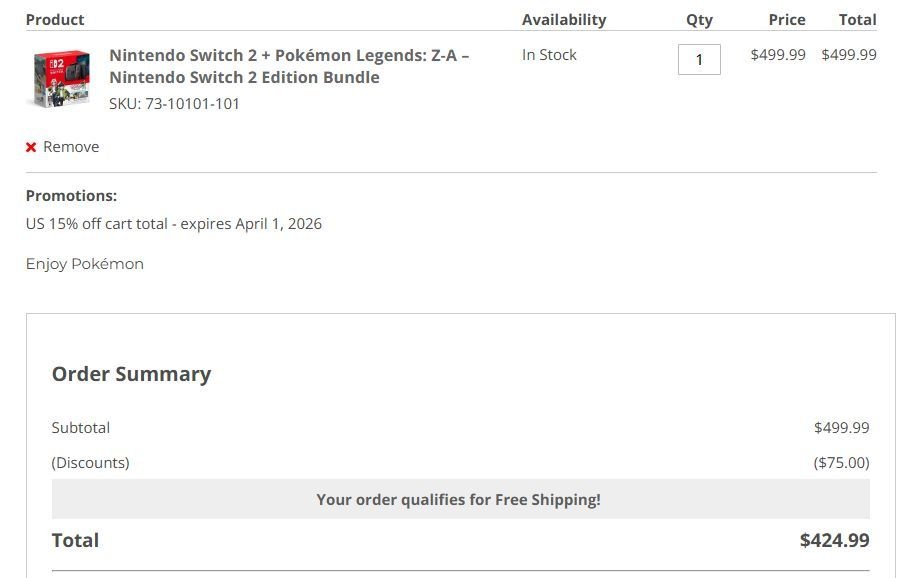The image size is (913, 578).
Task: Click the $424.99 order total
Action: click(x=834, y=541)
